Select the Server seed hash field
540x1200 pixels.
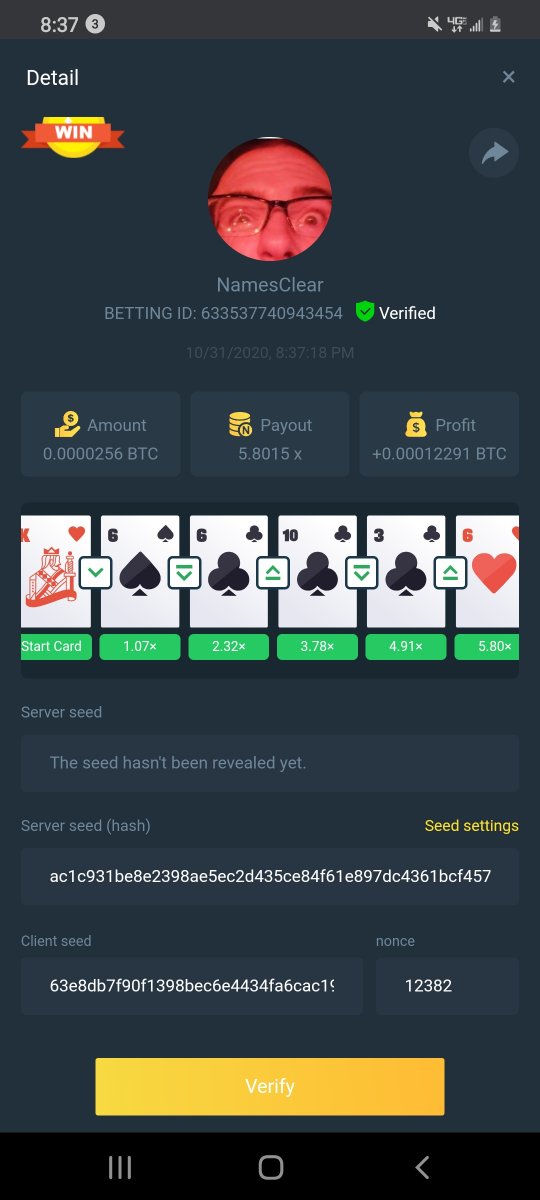[270, 877]
